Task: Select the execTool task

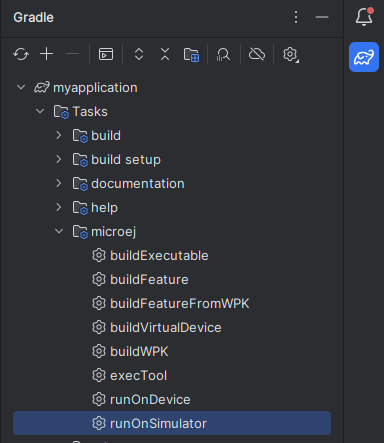Action: tap(138, 376)
